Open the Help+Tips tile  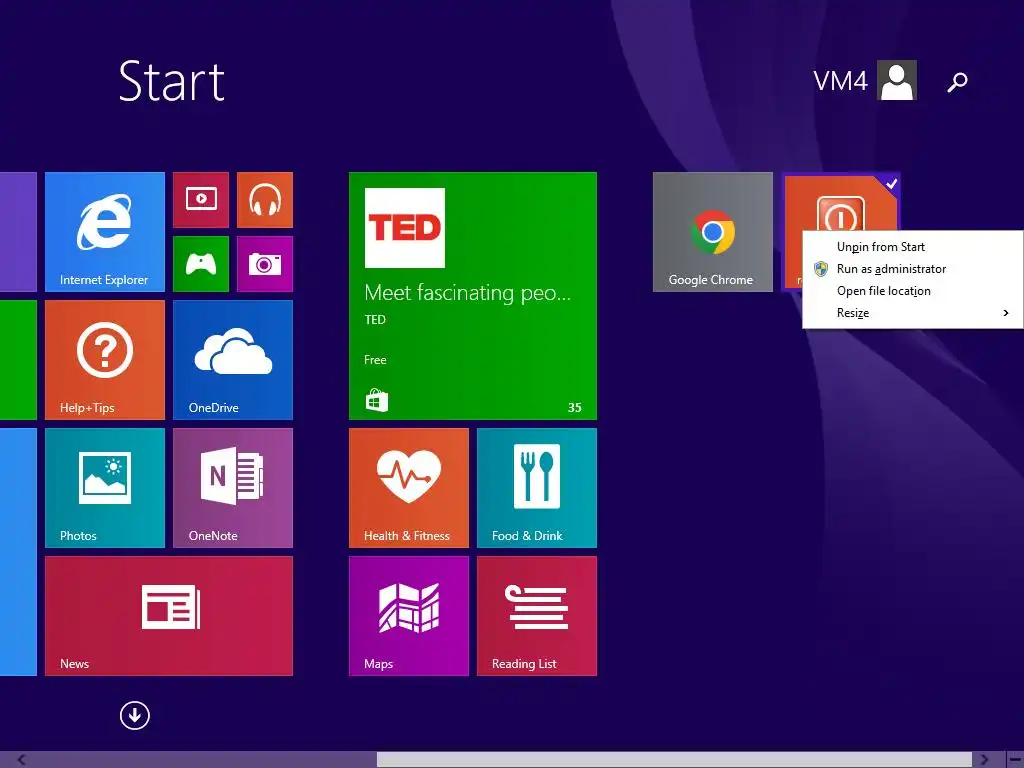pos(104,360)
